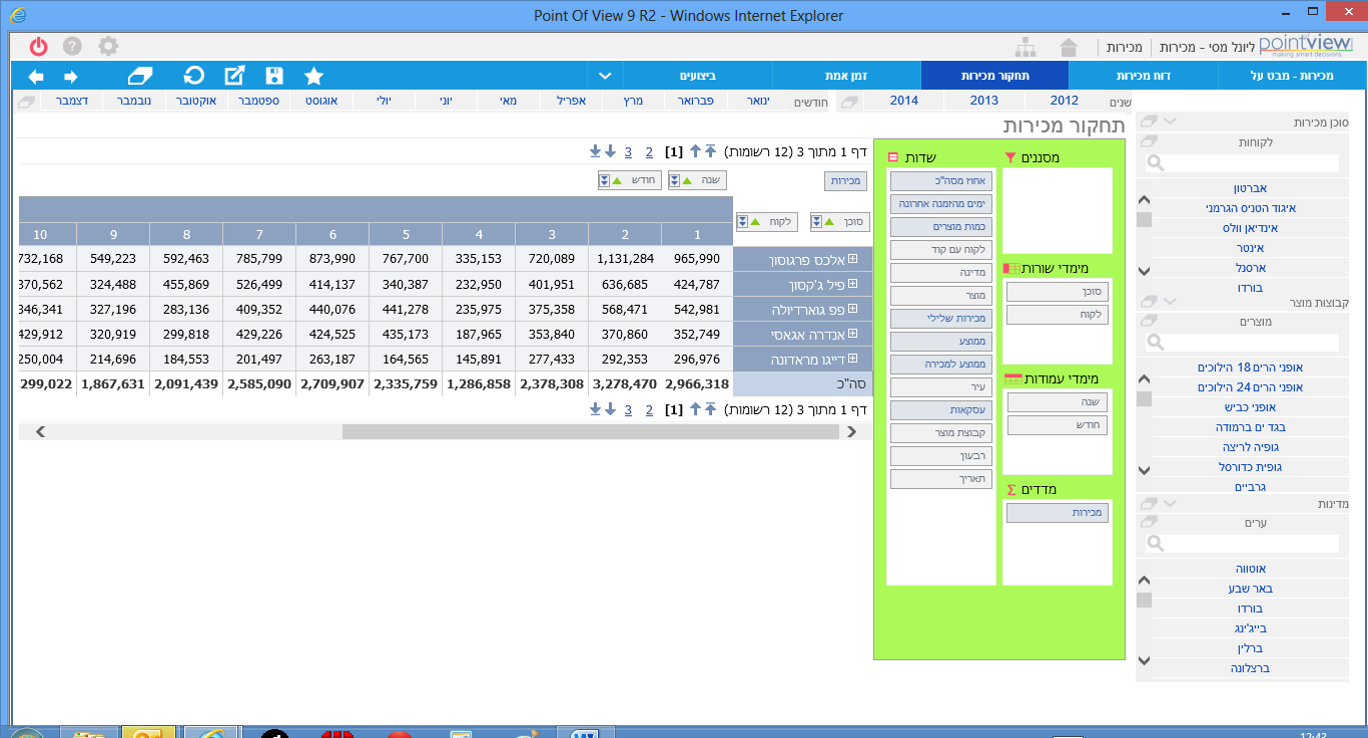Image resolution: width=1368 pixels, height=738 pixels.
Task: Save using the floppy disk icon
Action: [274, 76]
